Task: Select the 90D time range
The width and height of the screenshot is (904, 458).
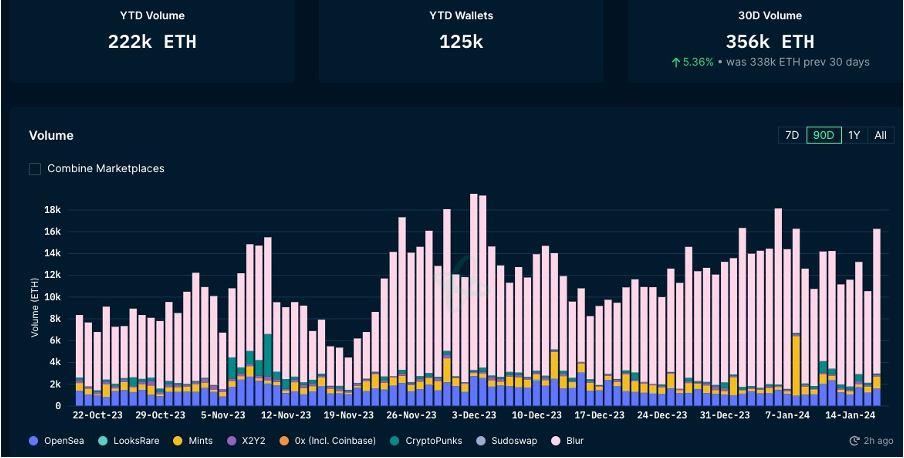Action: coord(824,135)
